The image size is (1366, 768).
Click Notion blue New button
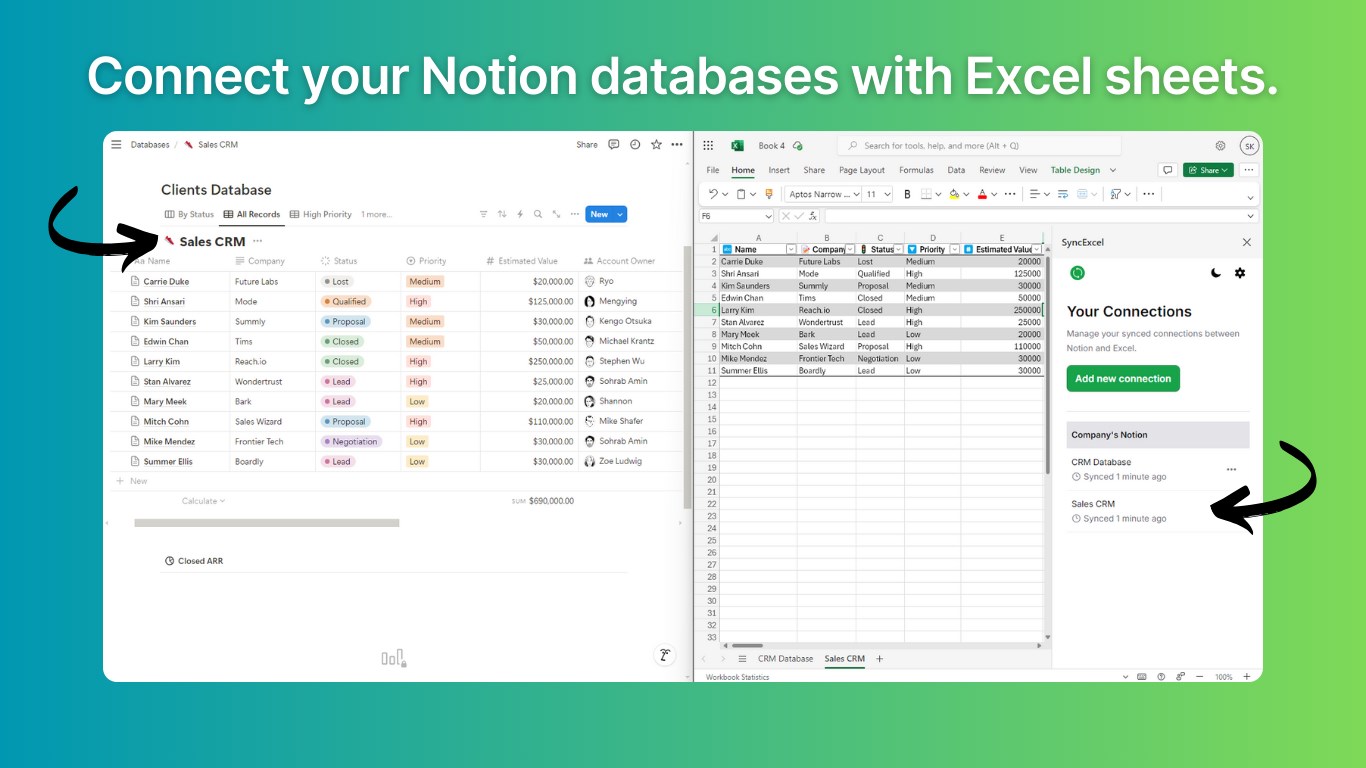[x=598, y=214]
